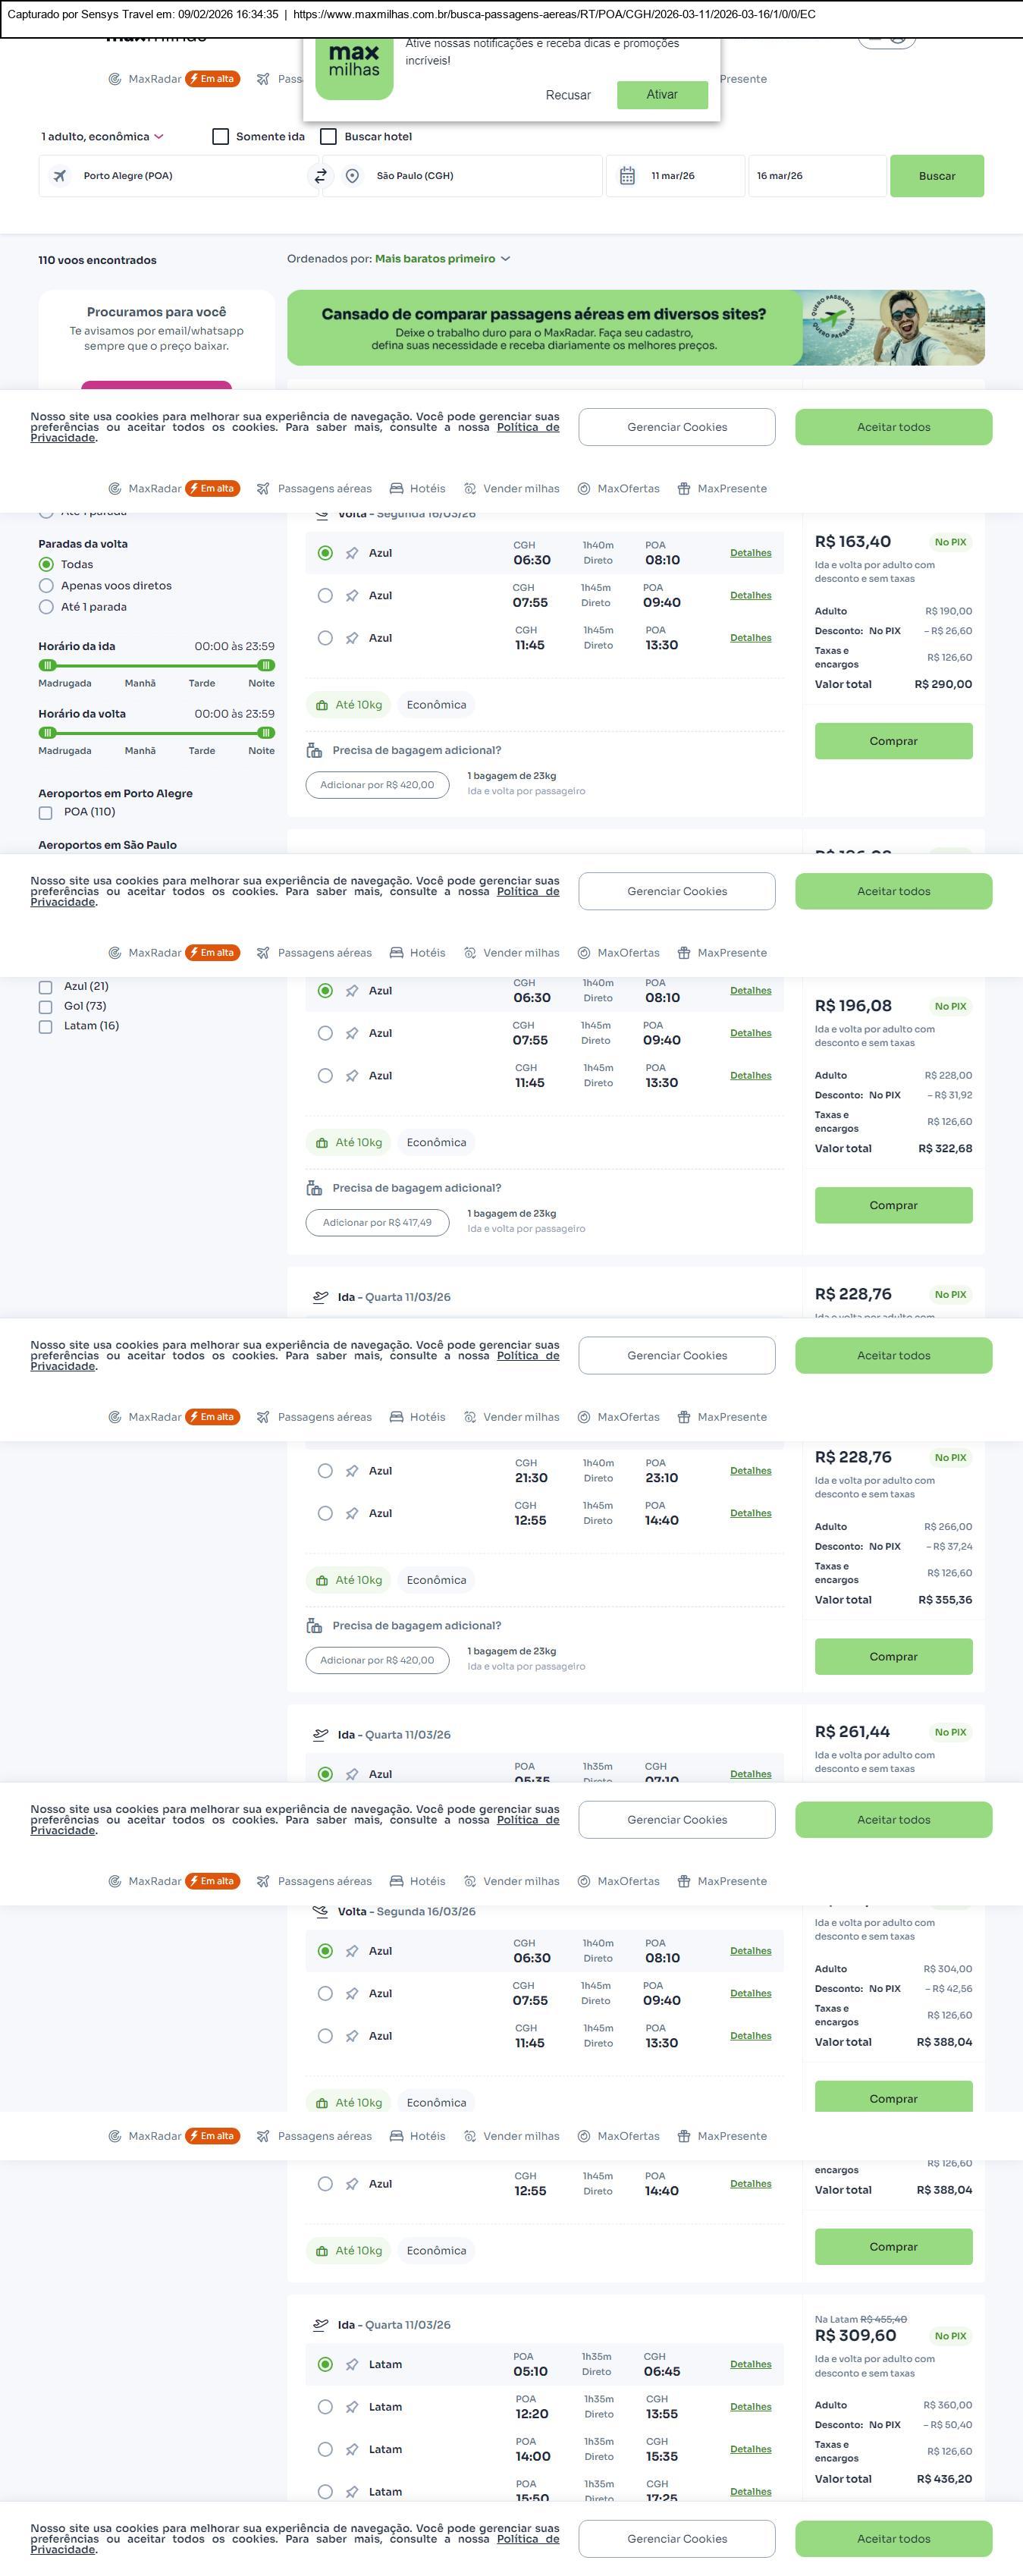Click the calendar icon in departure date field

(x=627, y=176)
